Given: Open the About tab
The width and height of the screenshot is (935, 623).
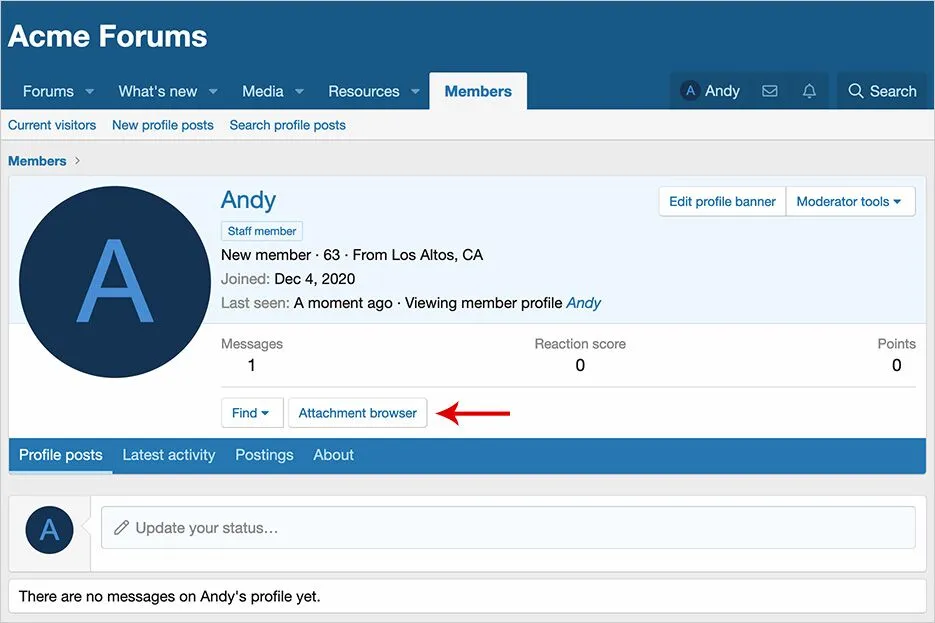Looking at the screenshot, I should 333,455.
